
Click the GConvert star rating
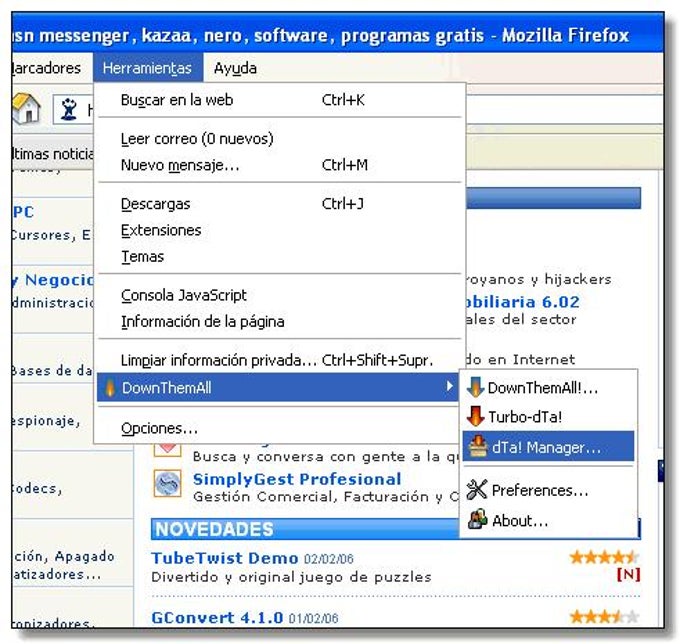(x=605, y=616)
